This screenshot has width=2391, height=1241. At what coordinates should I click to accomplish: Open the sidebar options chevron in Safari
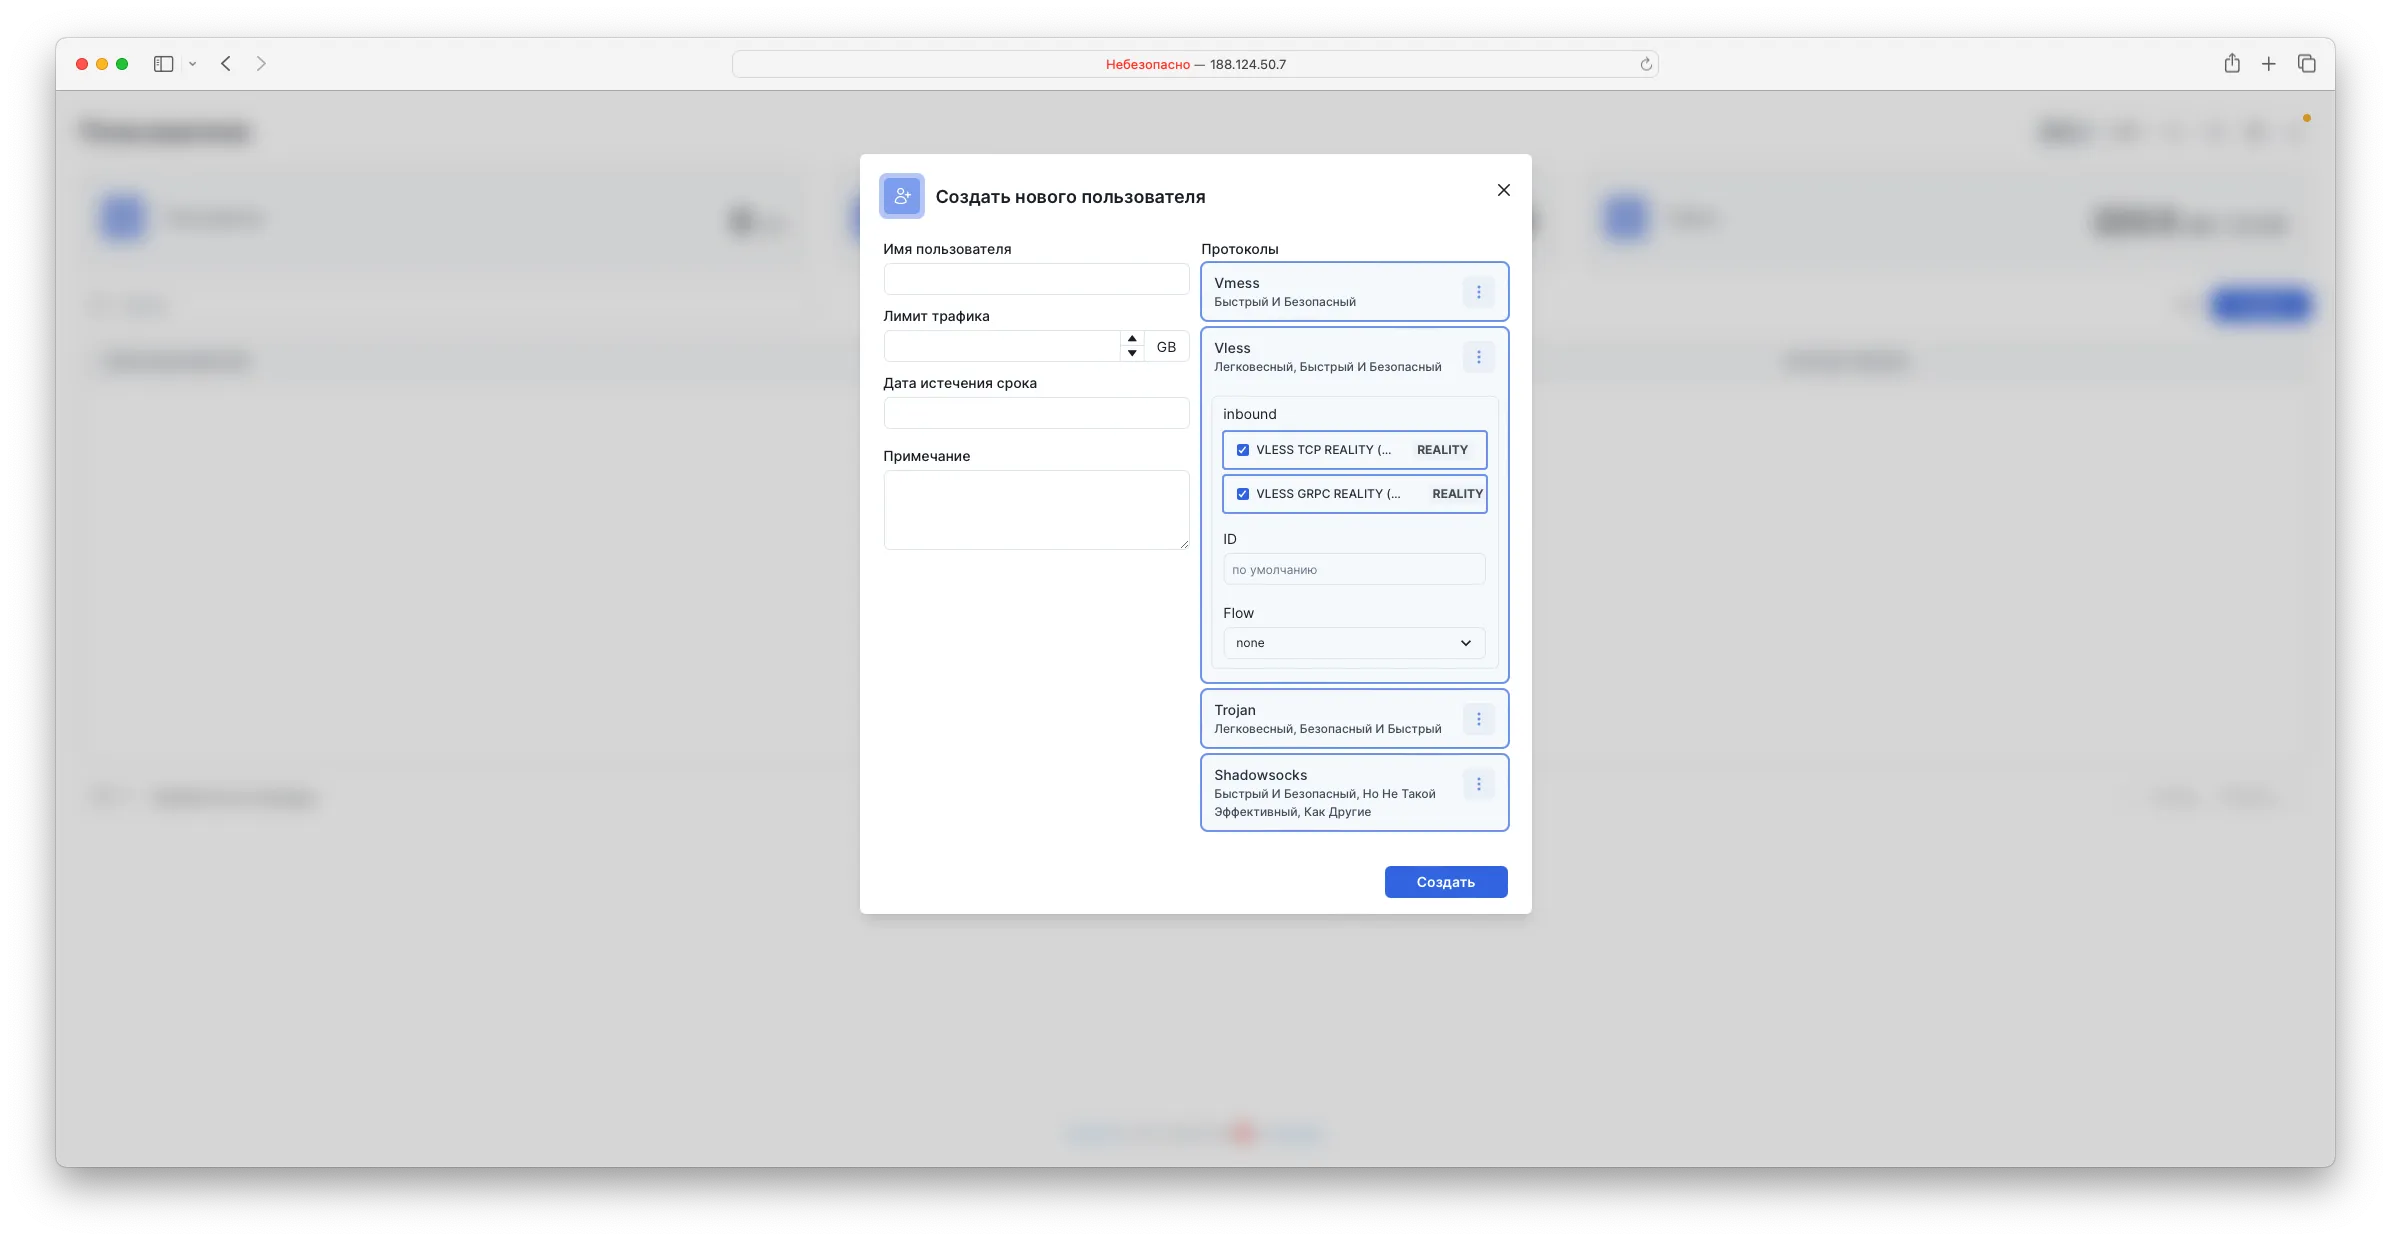(192, 64)
